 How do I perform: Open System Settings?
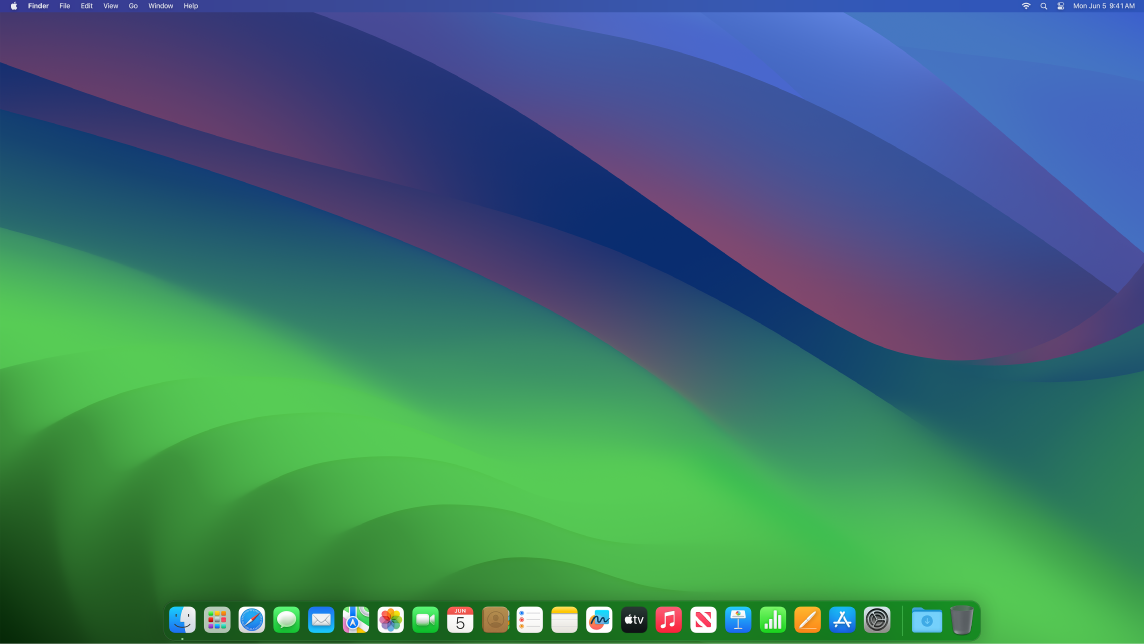(x=876, y=620)
